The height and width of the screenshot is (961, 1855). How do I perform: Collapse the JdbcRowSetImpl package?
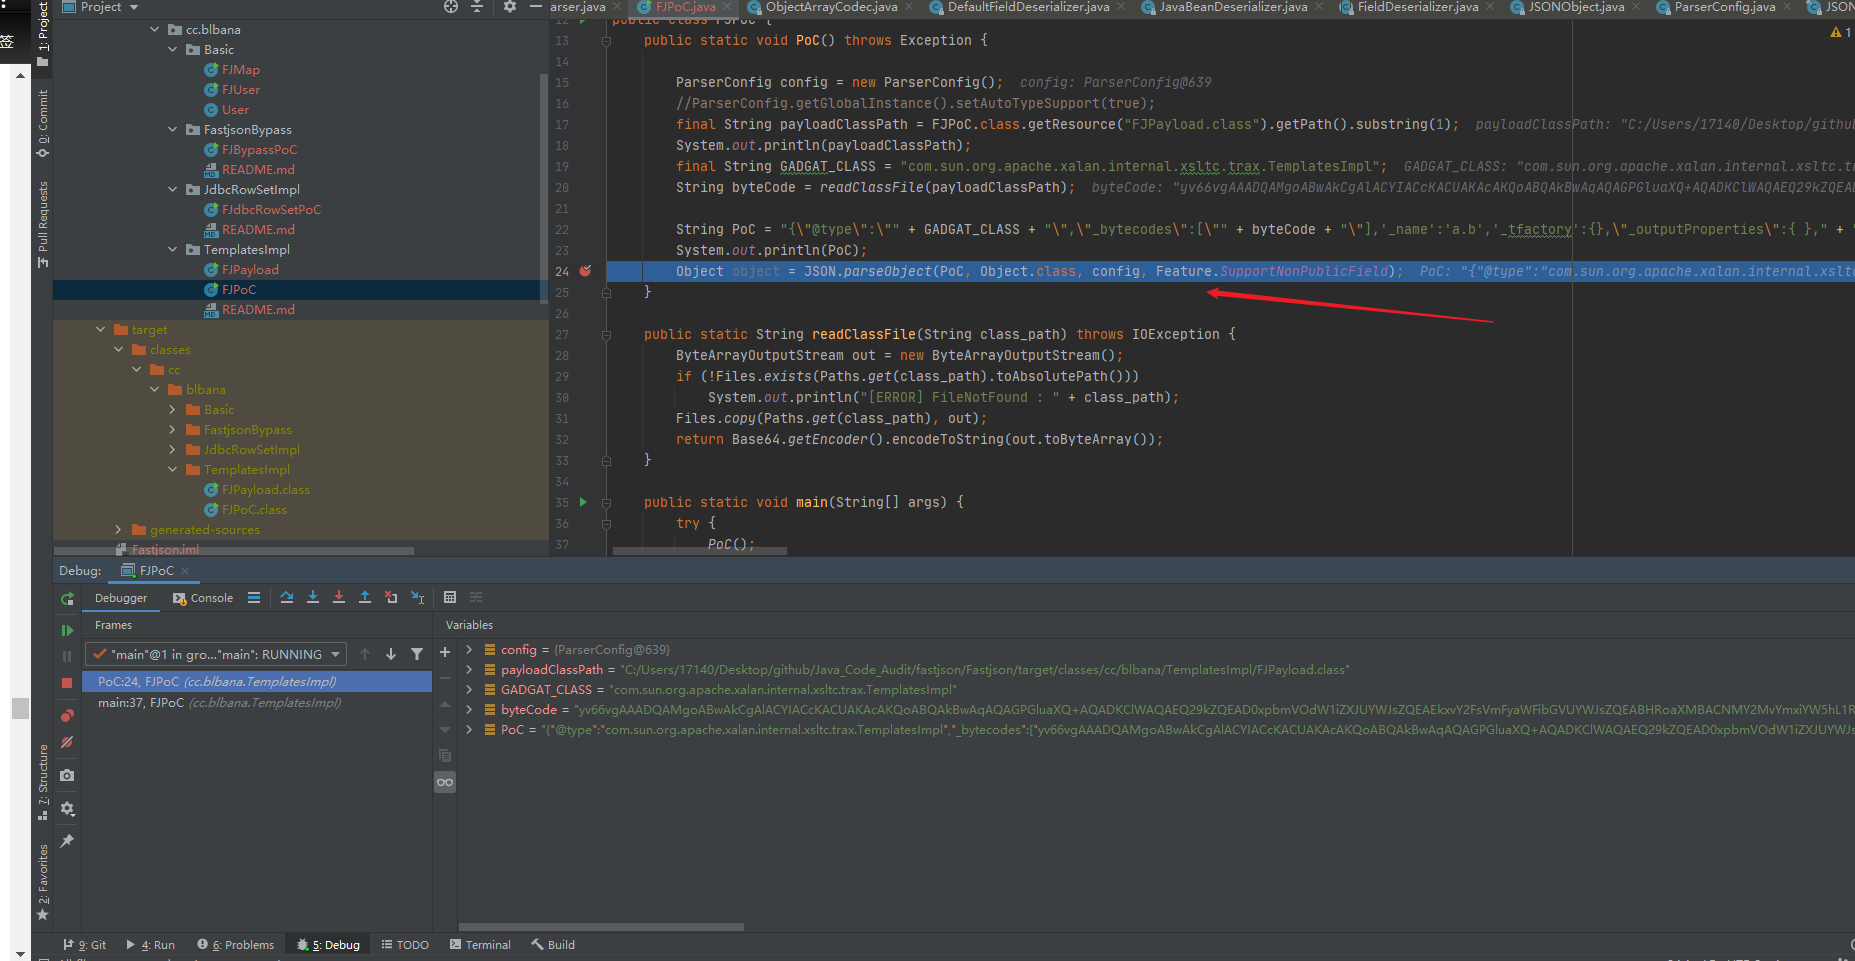[173, 190]
